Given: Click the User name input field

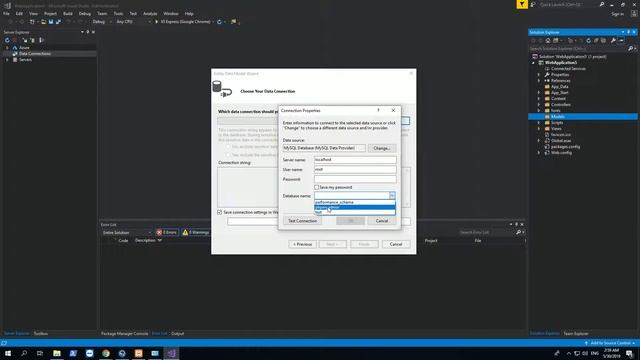Looking at the screenshot, I should coord(355,169).
